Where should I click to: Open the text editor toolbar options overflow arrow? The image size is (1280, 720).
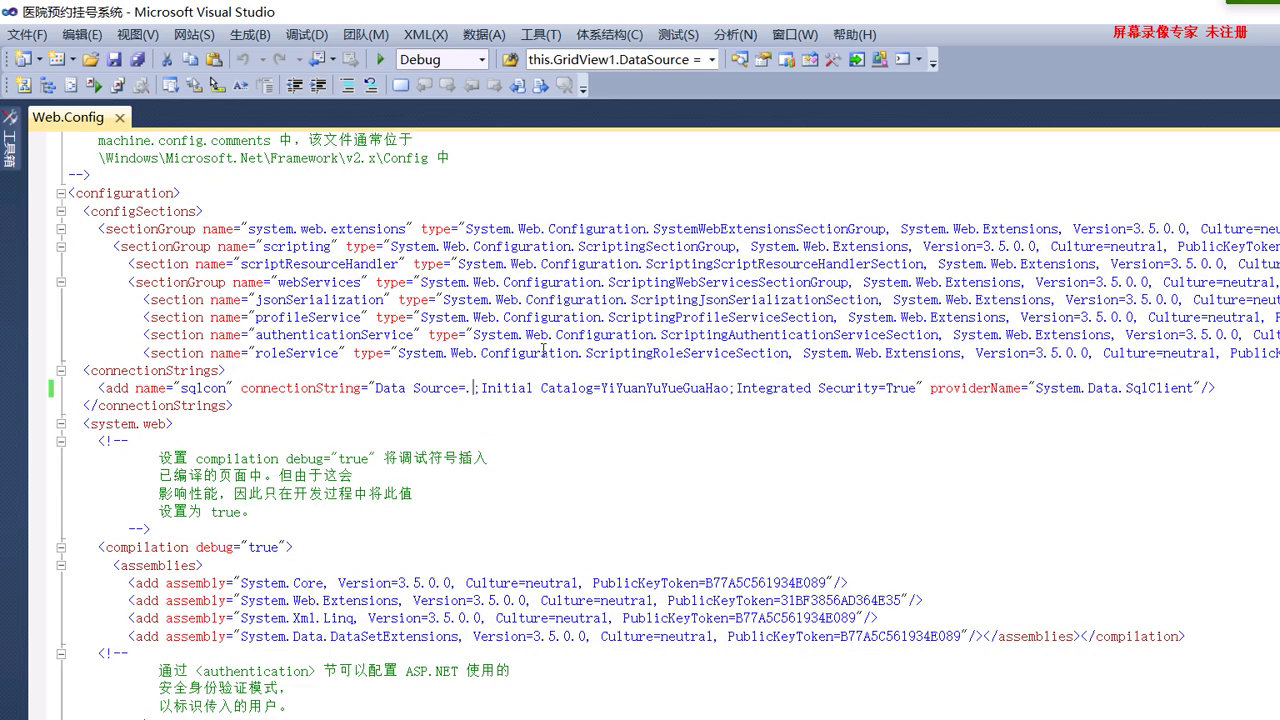(583, 87)
